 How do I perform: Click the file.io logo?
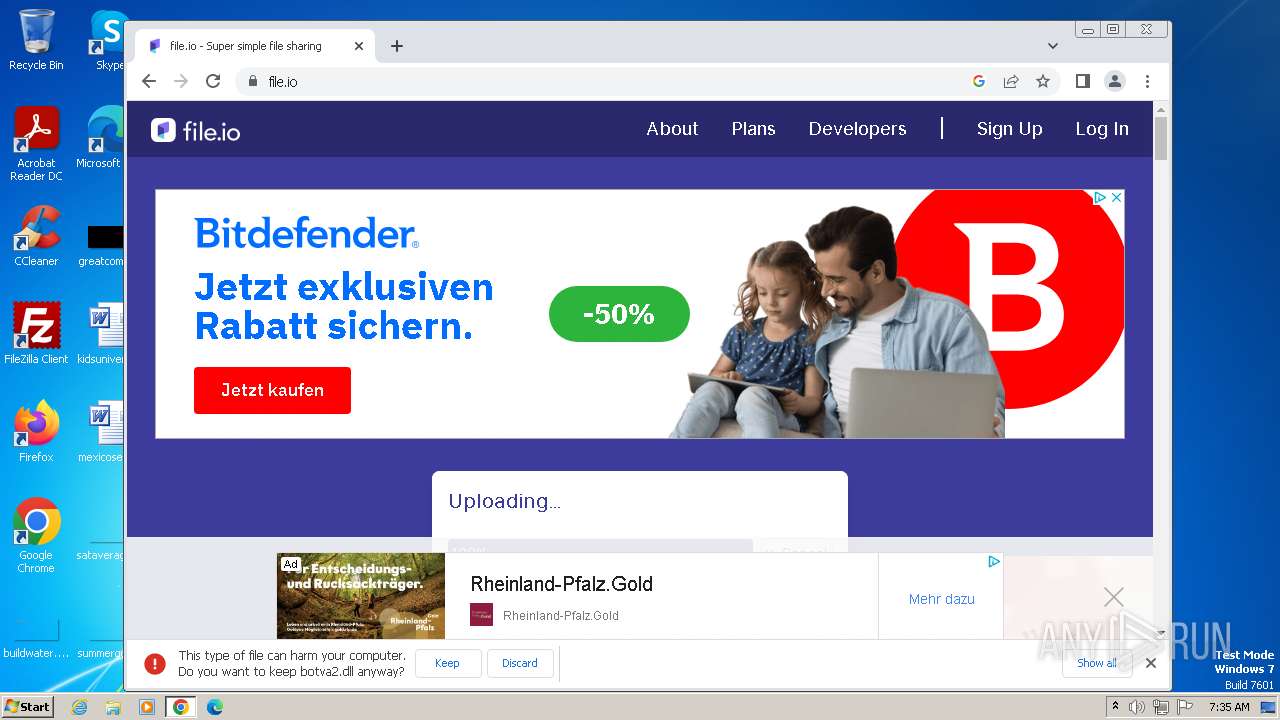(x=196, y=130)
